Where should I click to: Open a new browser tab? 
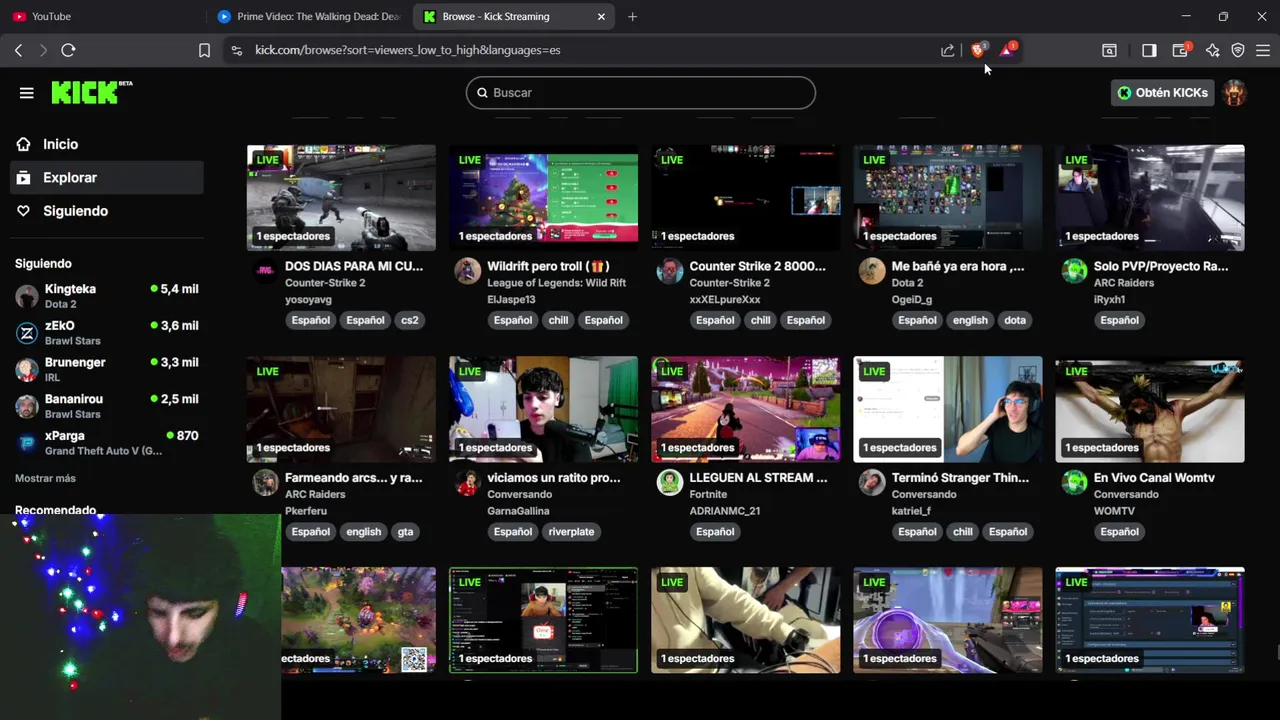tap(632, 16)
